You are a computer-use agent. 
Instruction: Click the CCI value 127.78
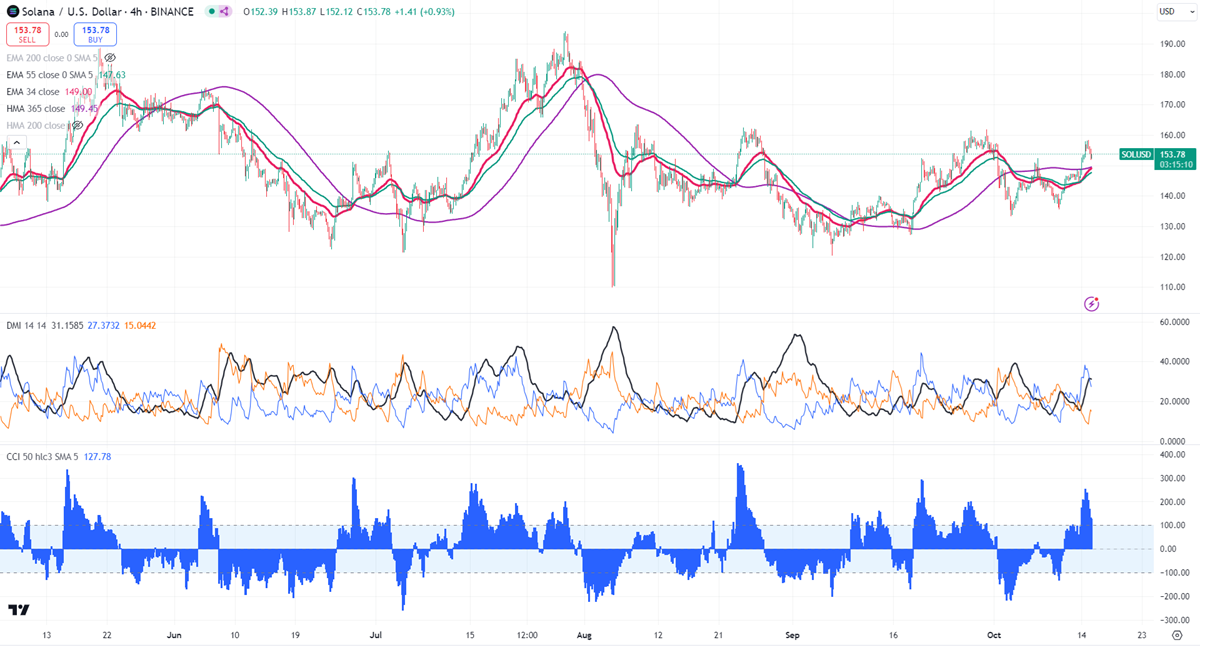[x=98, y=456]
